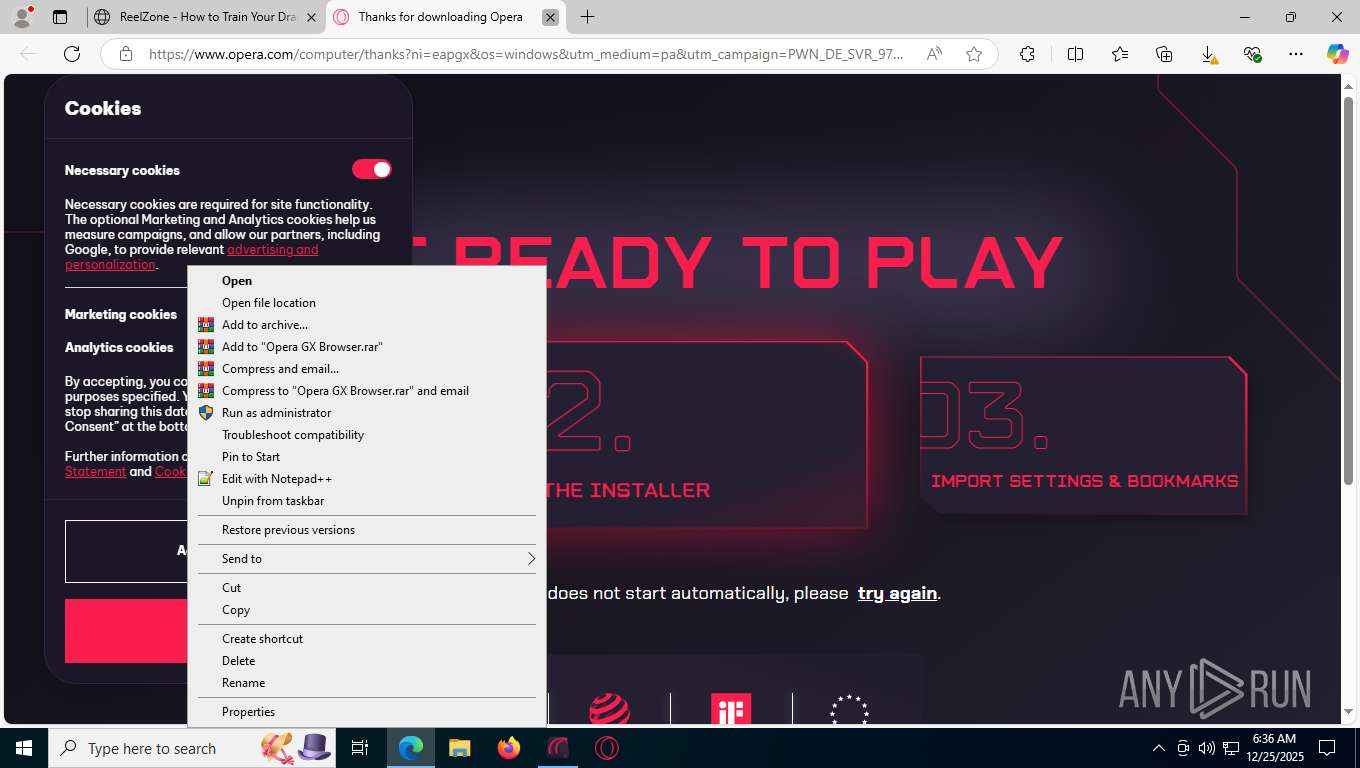The width and height of the screenshot is (1360, 768).
Task: Select Create shortcut
Action: point(366,639)
